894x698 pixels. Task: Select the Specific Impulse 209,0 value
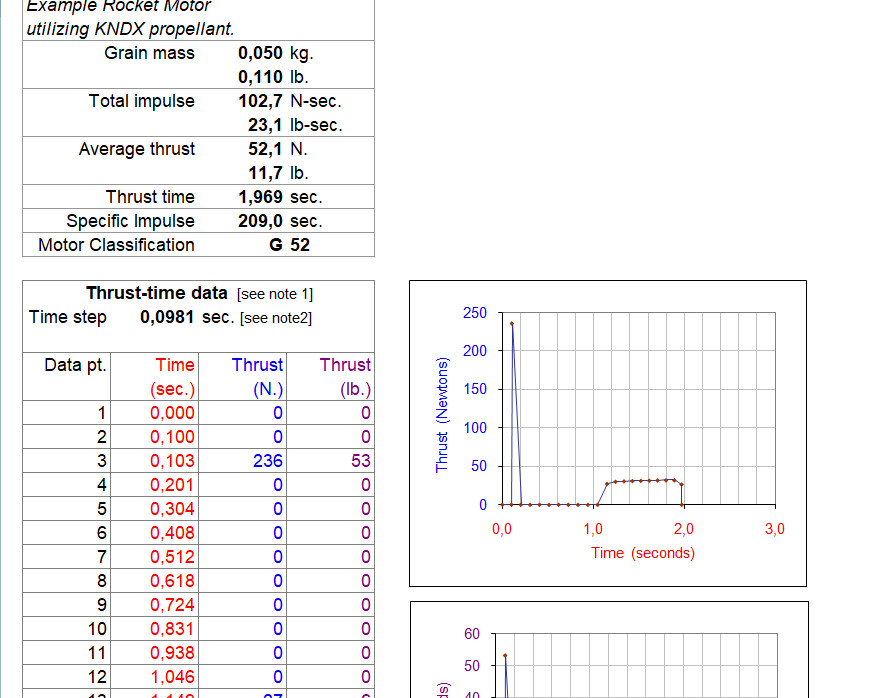click(260, 221)
